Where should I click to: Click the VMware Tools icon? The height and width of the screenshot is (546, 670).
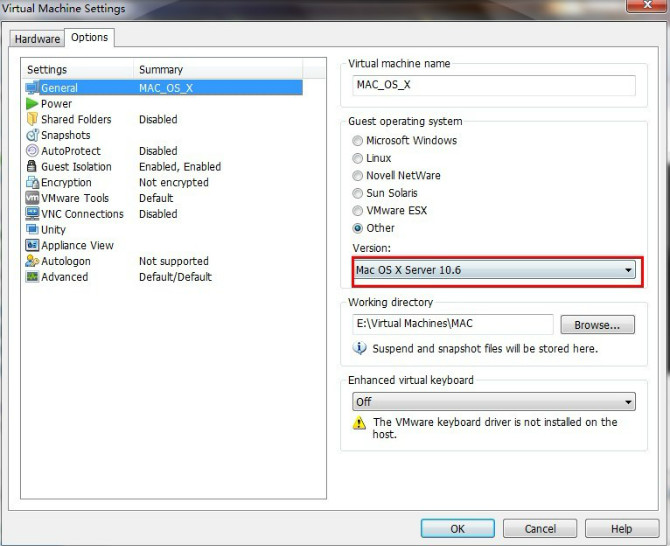coord(32,198)
